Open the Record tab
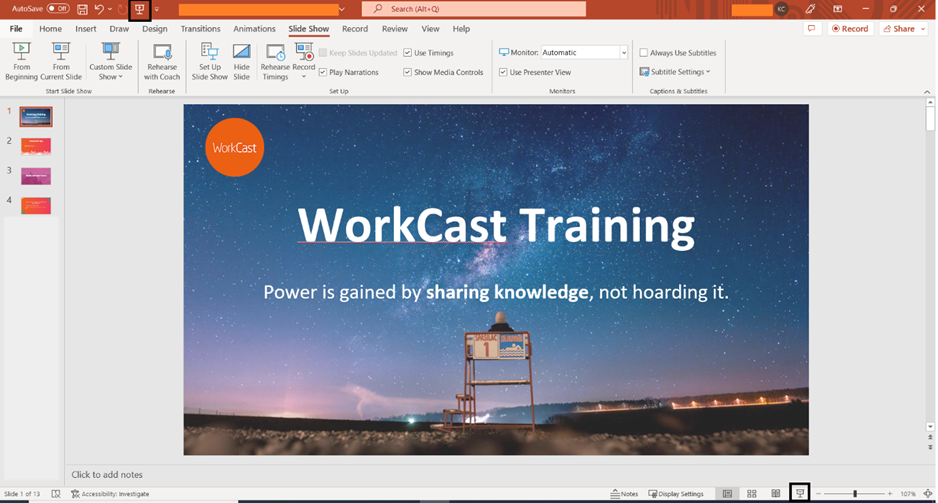This screenshot has width=938, height=503. coord(355,29)
